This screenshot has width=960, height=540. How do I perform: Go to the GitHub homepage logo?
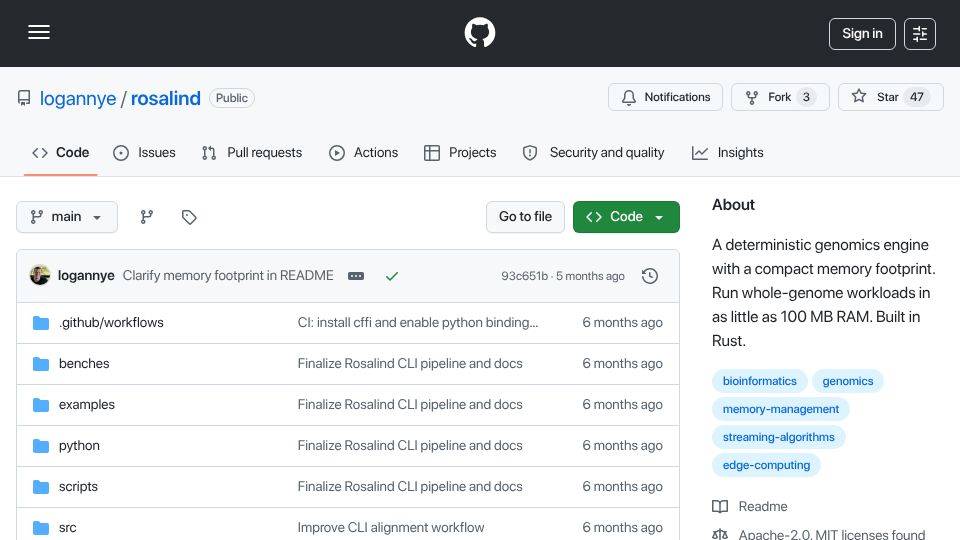point(479,32)
